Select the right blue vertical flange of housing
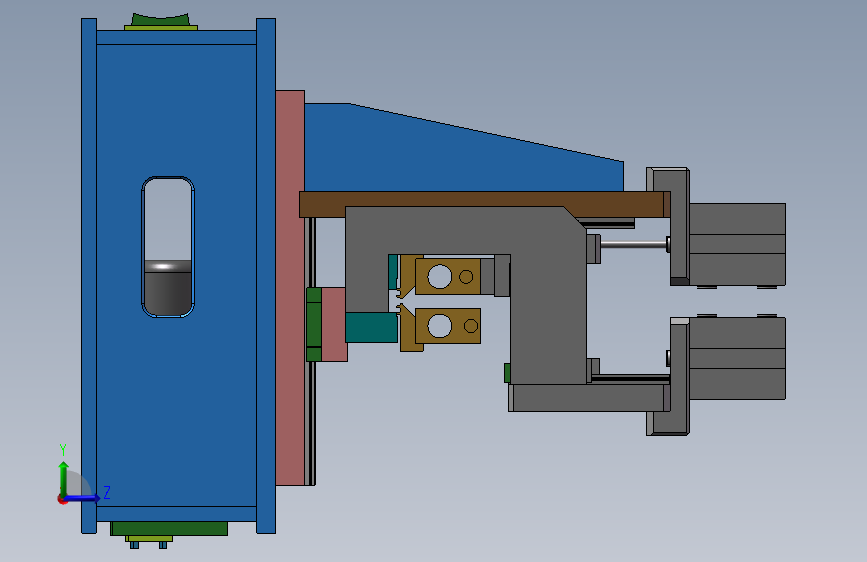The height and width of the screenshot is (562, 867). pos(266,275)
